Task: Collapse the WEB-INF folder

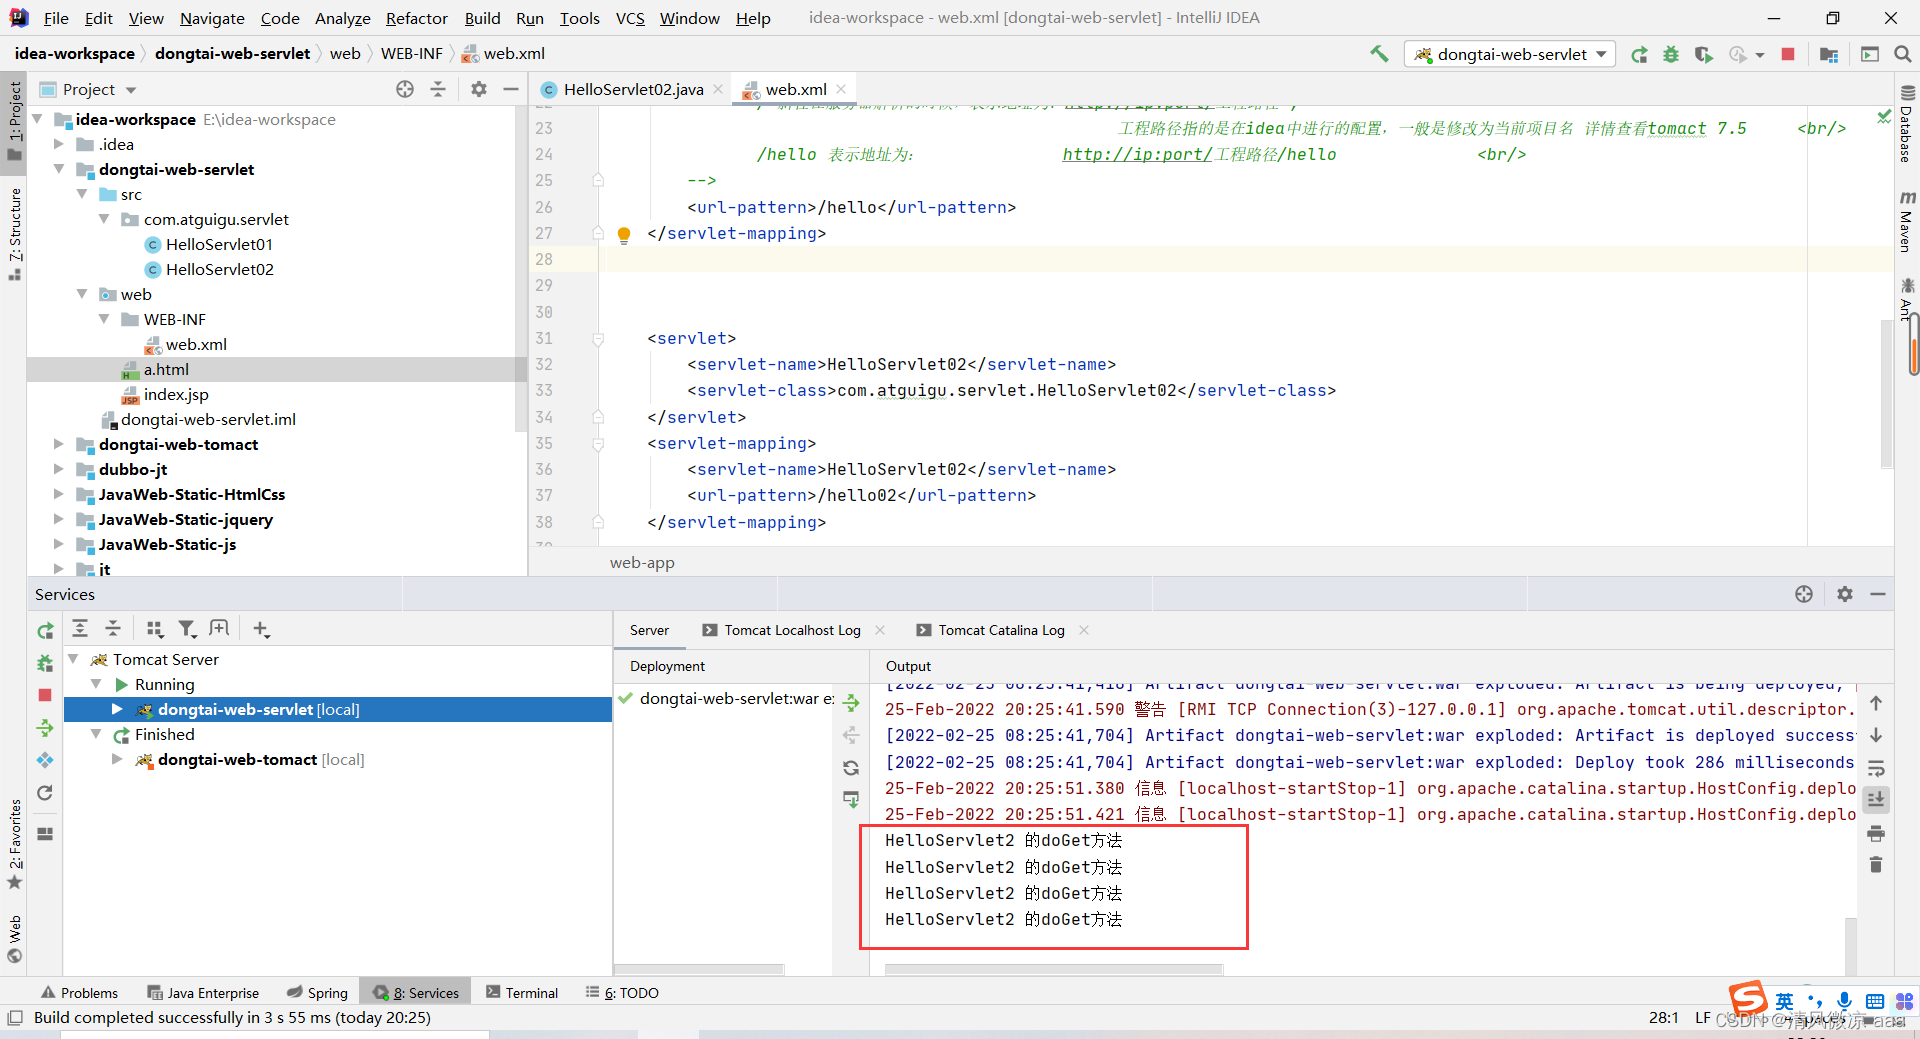Action: click(x=104, y=319)
